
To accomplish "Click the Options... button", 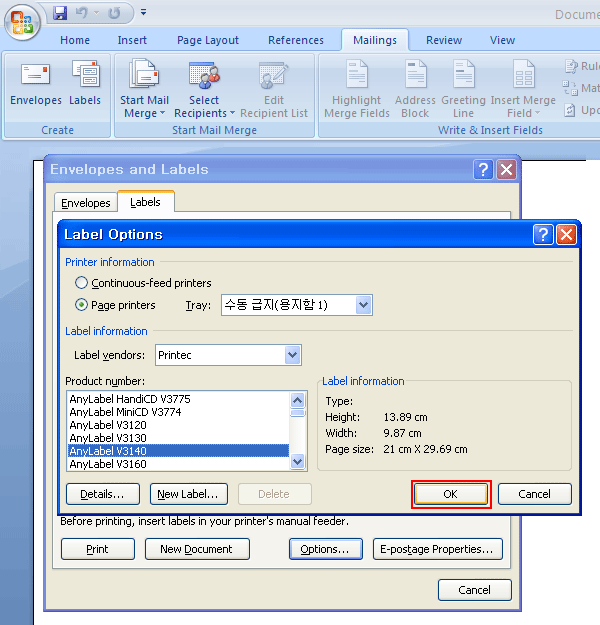I will tap(326, 549).
